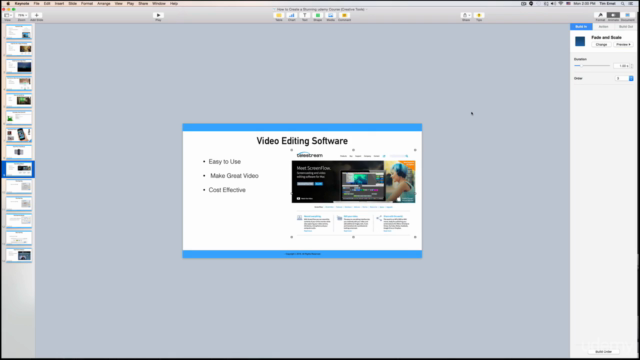Open the File menu
The height and width of the screenshot is (360, 640).
coord(36,3)
